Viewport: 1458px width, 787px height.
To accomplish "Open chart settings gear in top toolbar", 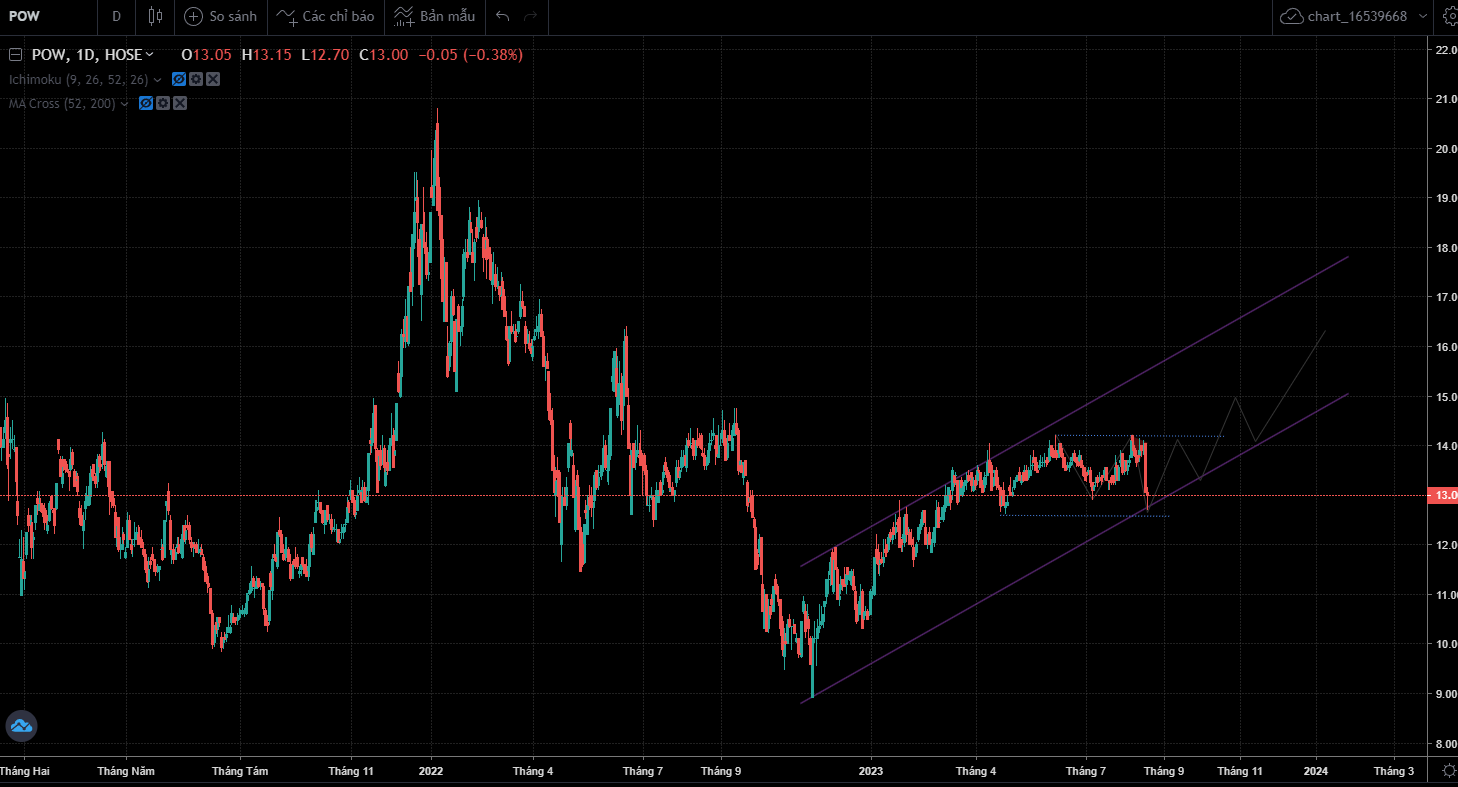I will (1449, 16).
